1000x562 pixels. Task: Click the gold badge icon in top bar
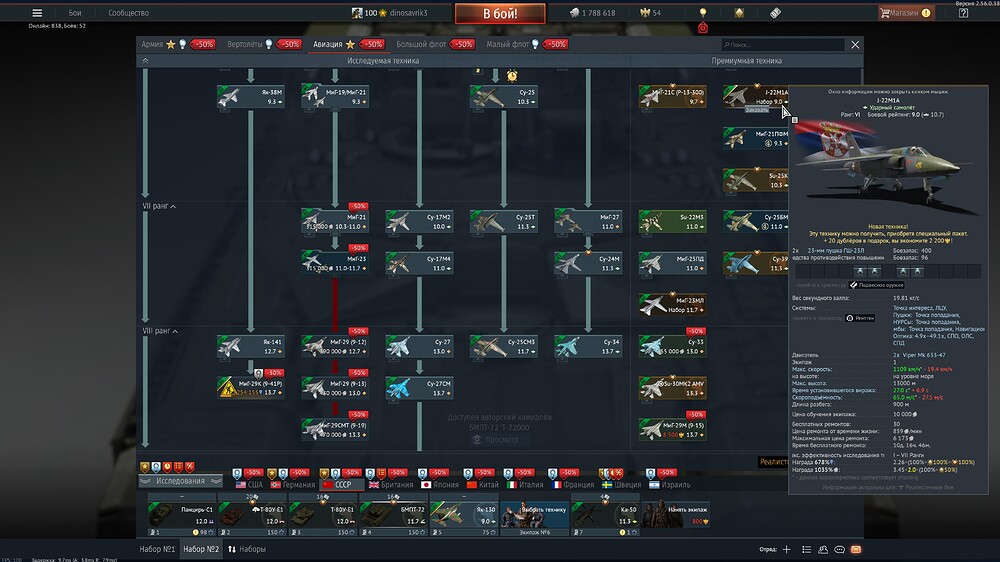(x=739, y=13)
